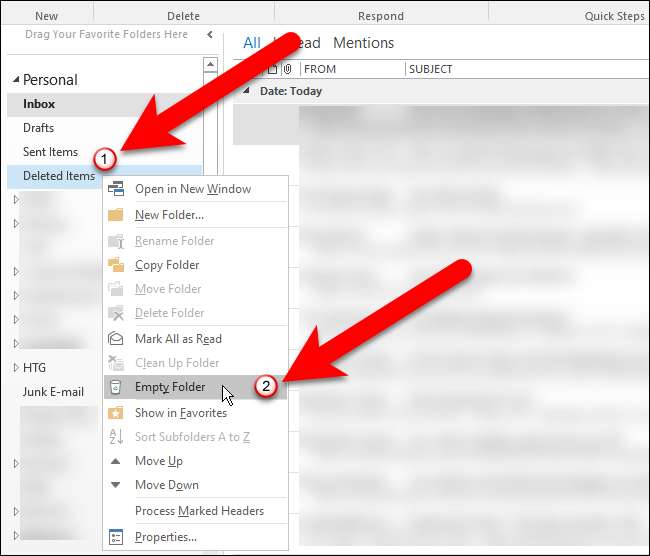Expand the HTG folder
The width and height of the screenshot is (650, 556).
16,367
